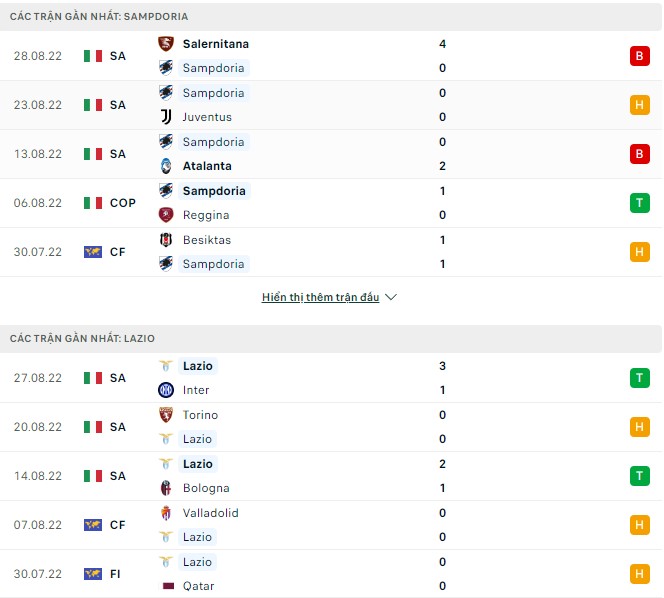Click the green T badge for Reggina match
The width and height of the screenshot is (664, 598).
tap(639, 203)
